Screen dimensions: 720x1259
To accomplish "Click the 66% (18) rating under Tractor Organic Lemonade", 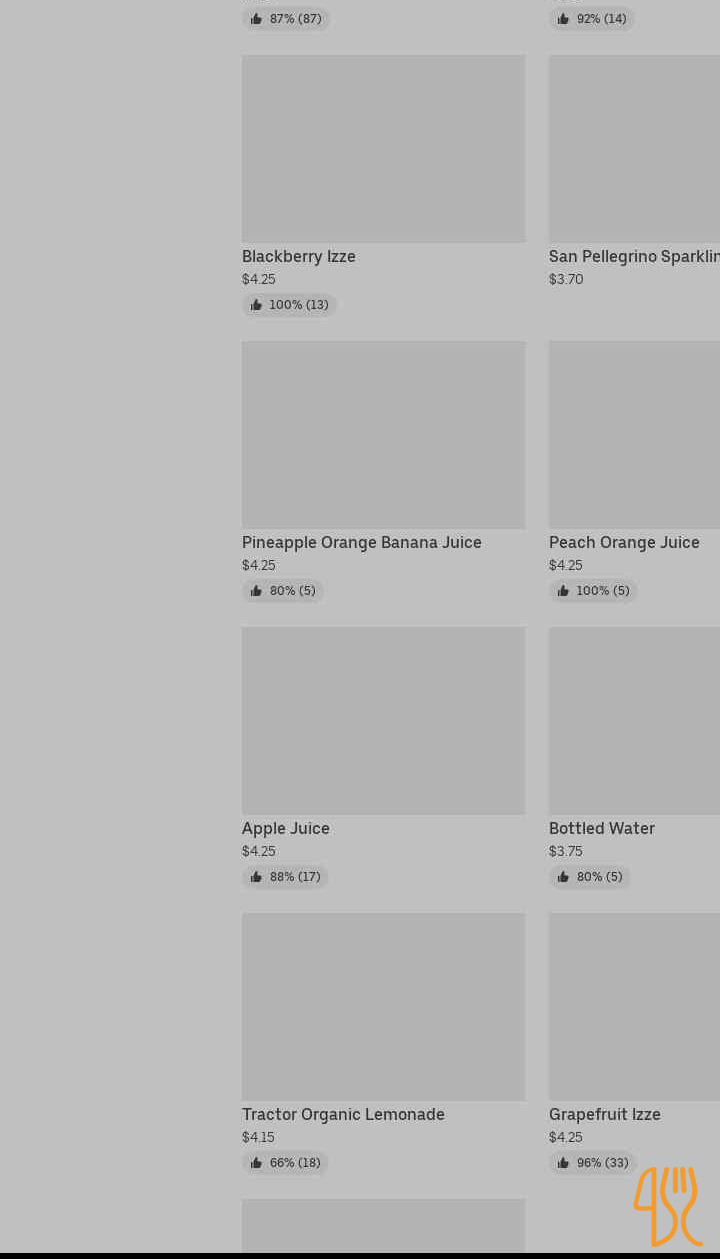I will 285,1163.
